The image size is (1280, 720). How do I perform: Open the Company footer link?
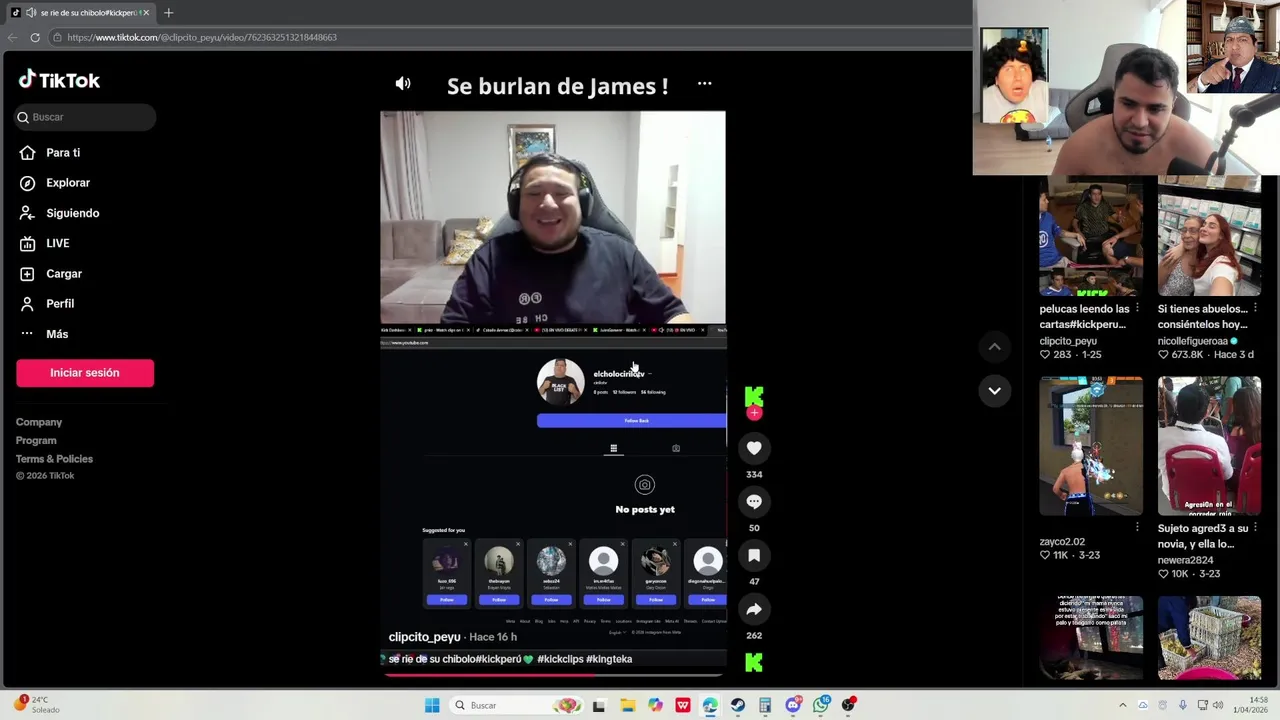tap(39, 422)
